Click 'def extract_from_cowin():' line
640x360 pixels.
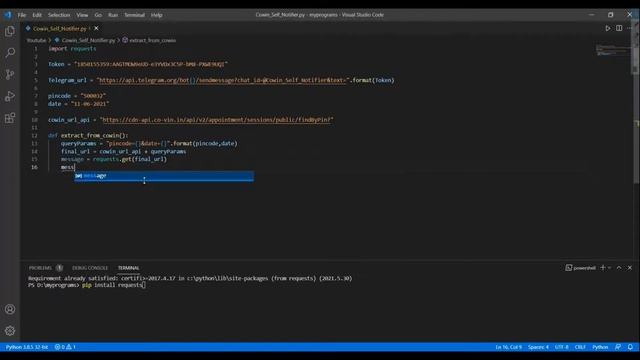click(88, 136)
